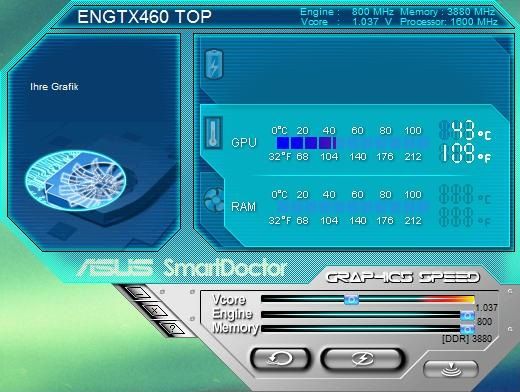This screenshot has width=520, height=392.
Task: Click the Vcore slider handle
Action: (351, 299)
